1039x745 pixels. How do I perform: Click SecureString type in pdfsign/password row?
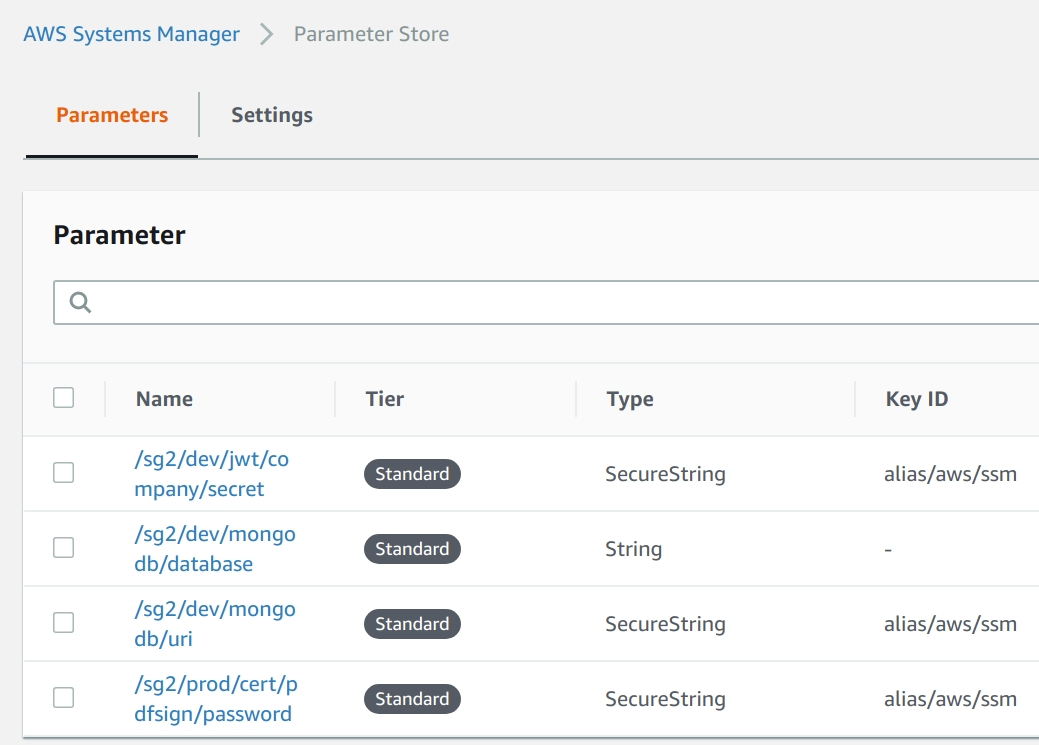[665, 699]
